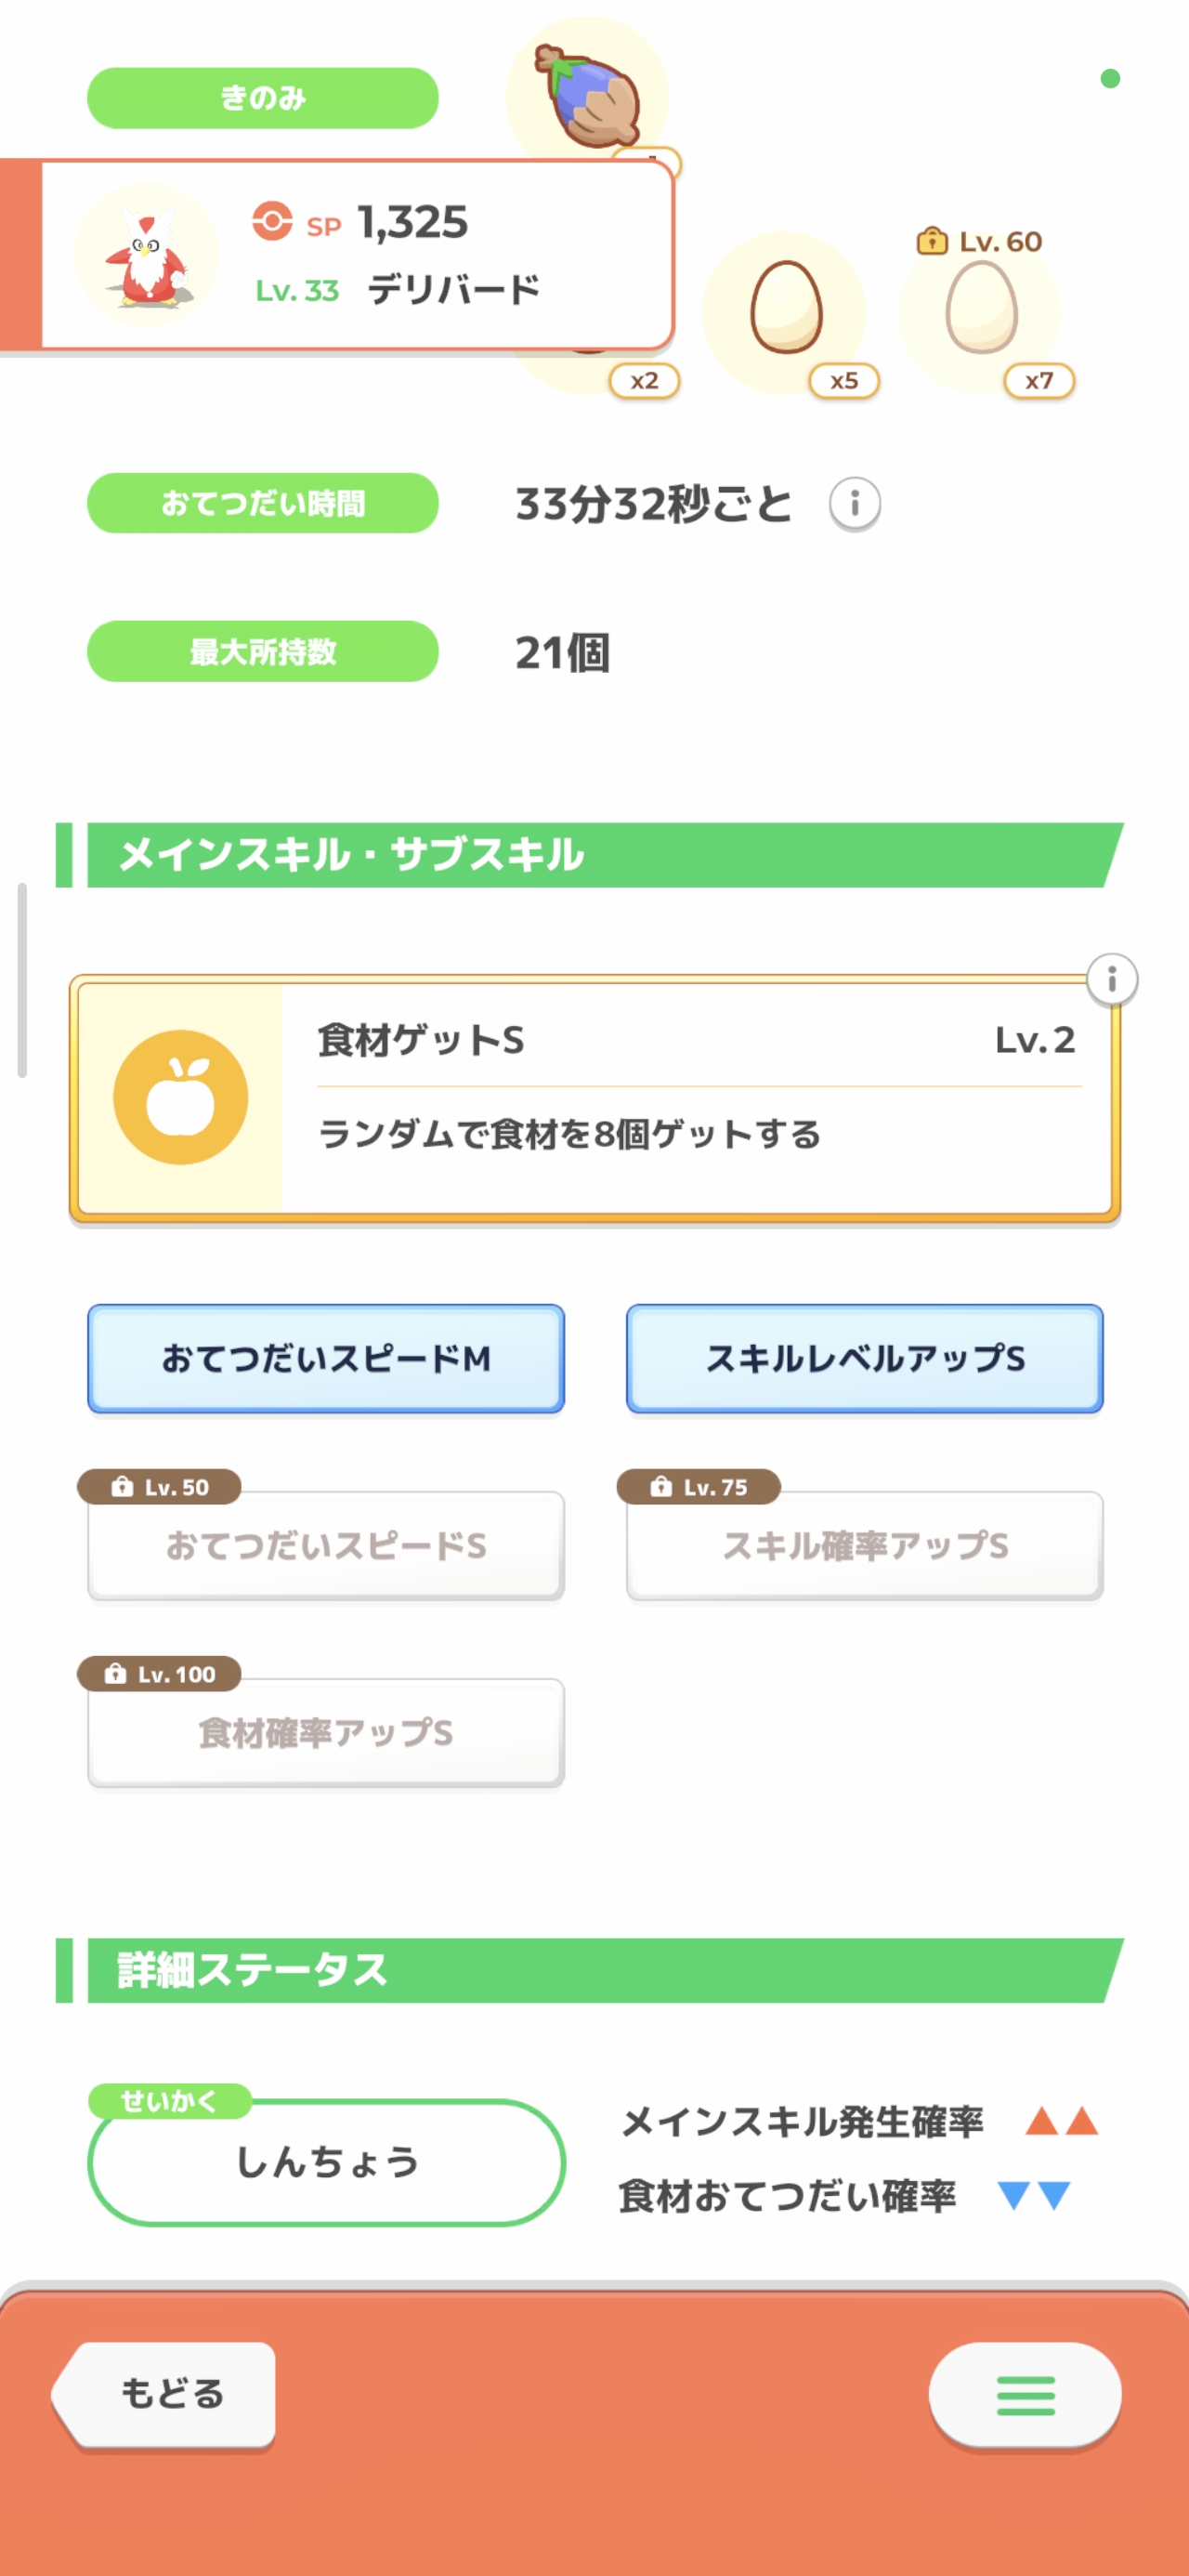Tap locked スキル確率アップS sub skill
1189x2576 pixels.
point(864,1545)
